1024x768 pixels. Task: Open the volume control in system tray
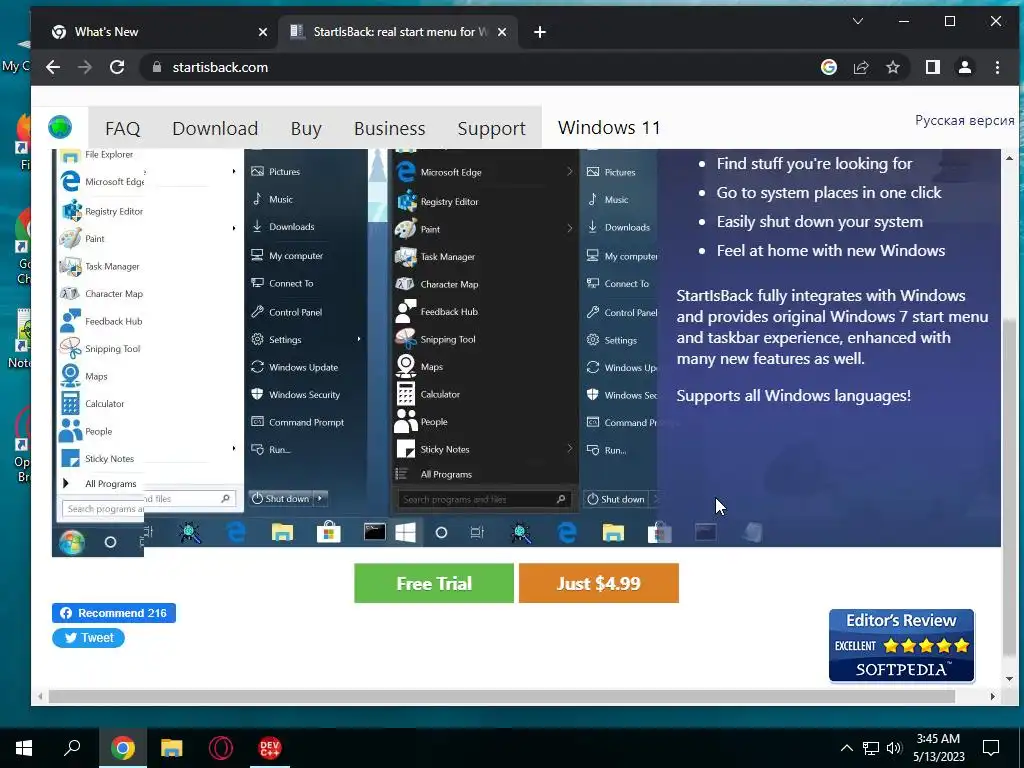tap(894, 748)
